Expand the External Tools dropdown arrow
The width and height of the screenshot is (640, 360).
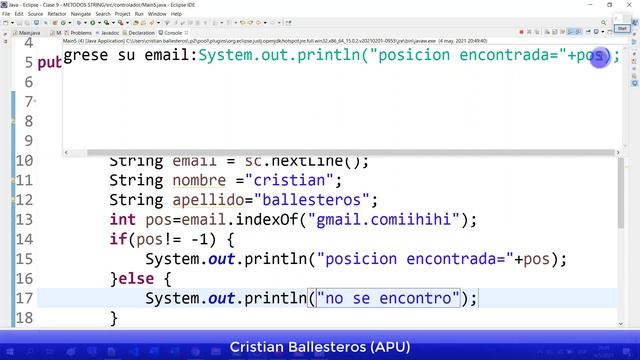tap(127, 23)
